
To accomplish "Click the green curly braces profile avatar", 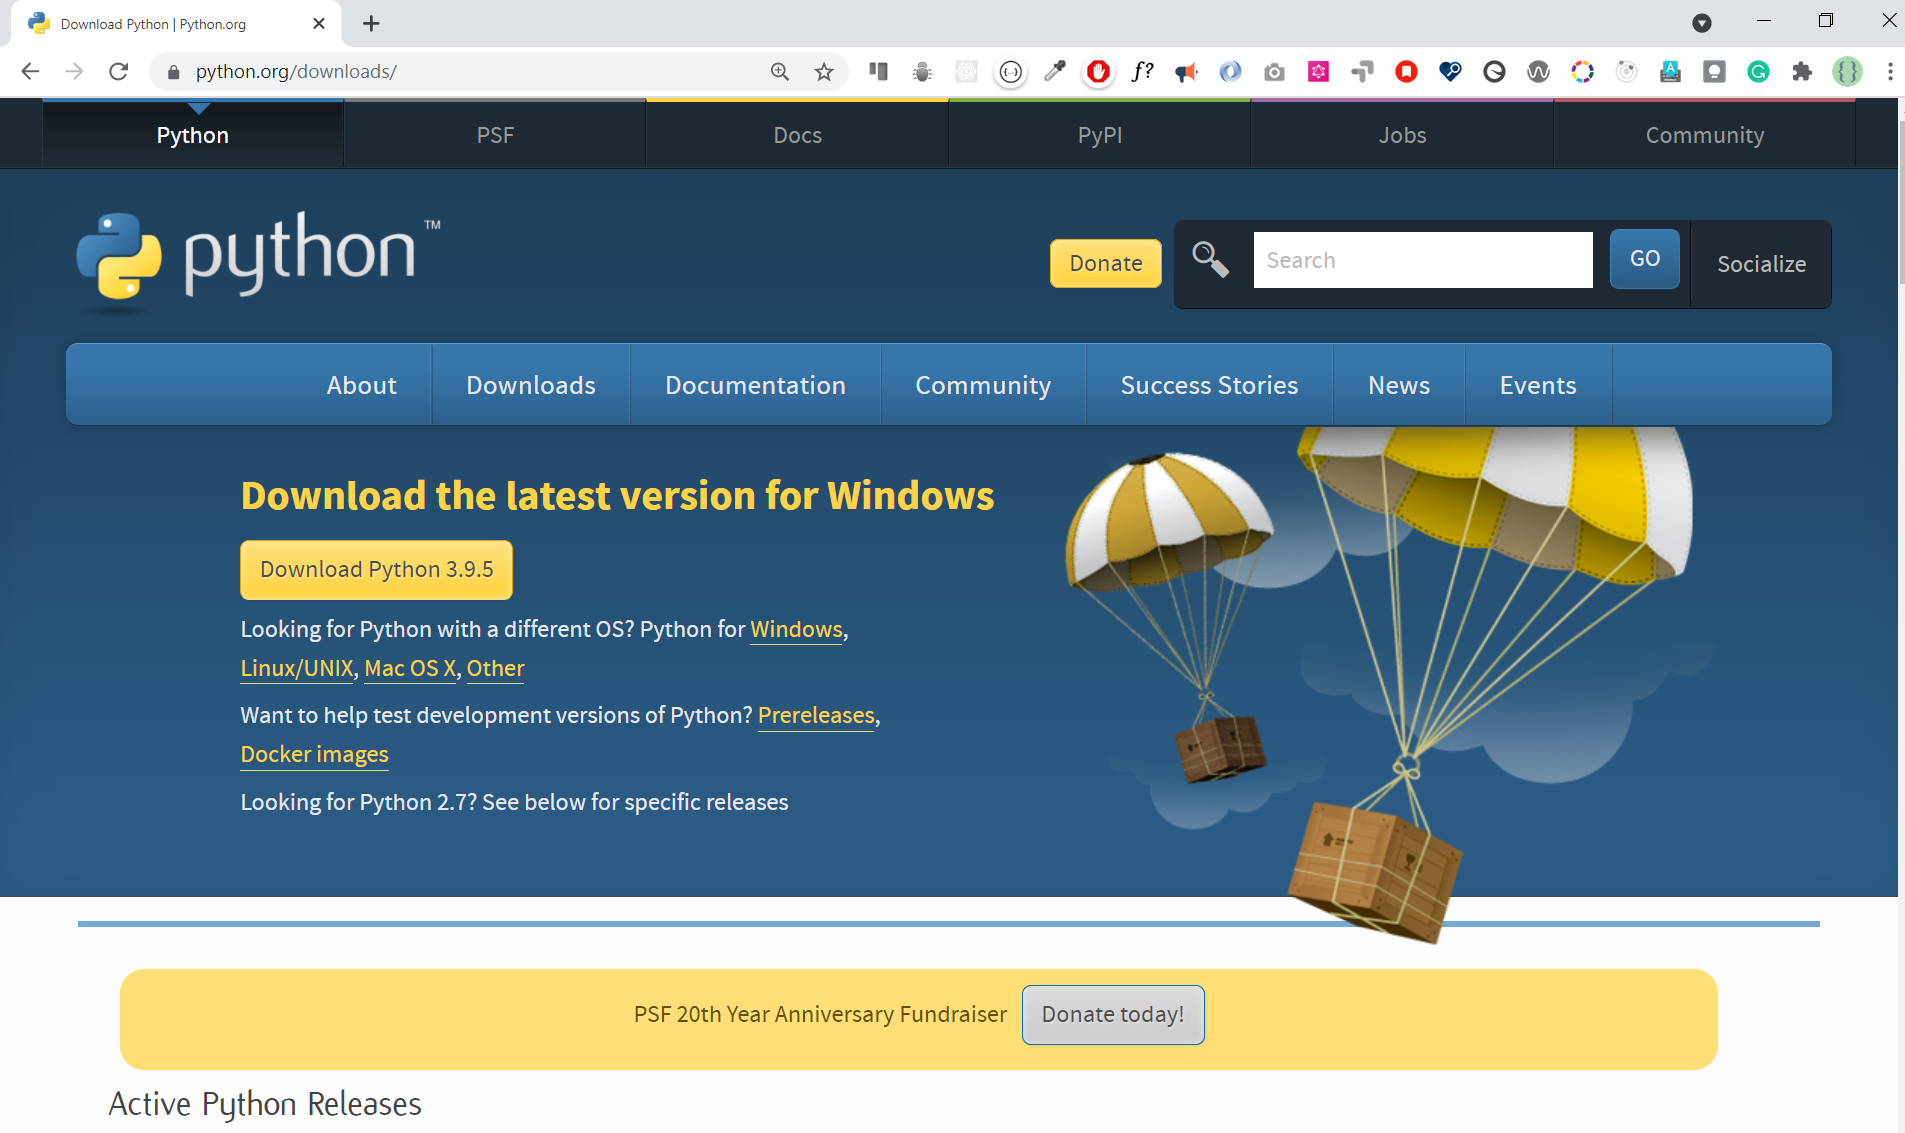I will pos(1847,71).
